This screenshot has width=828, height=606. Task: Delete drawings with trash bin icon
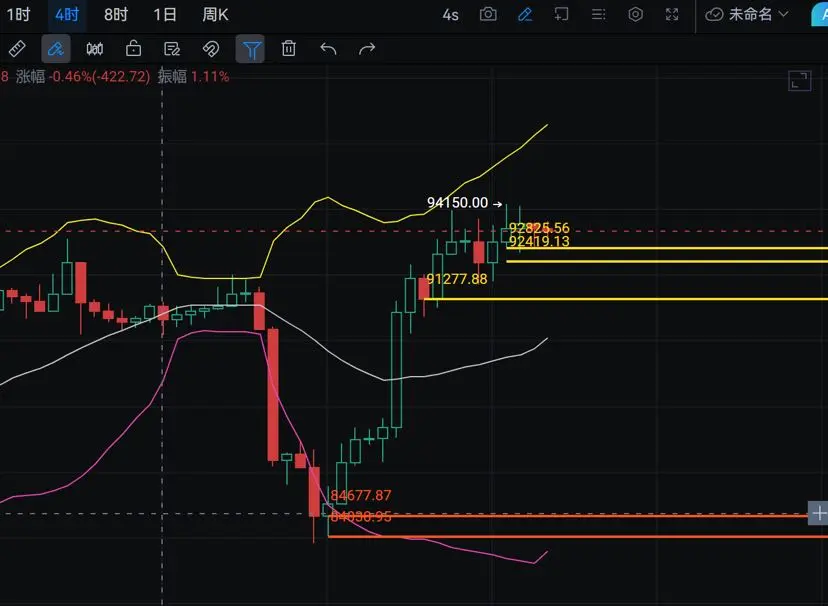(x=288, y=49)
